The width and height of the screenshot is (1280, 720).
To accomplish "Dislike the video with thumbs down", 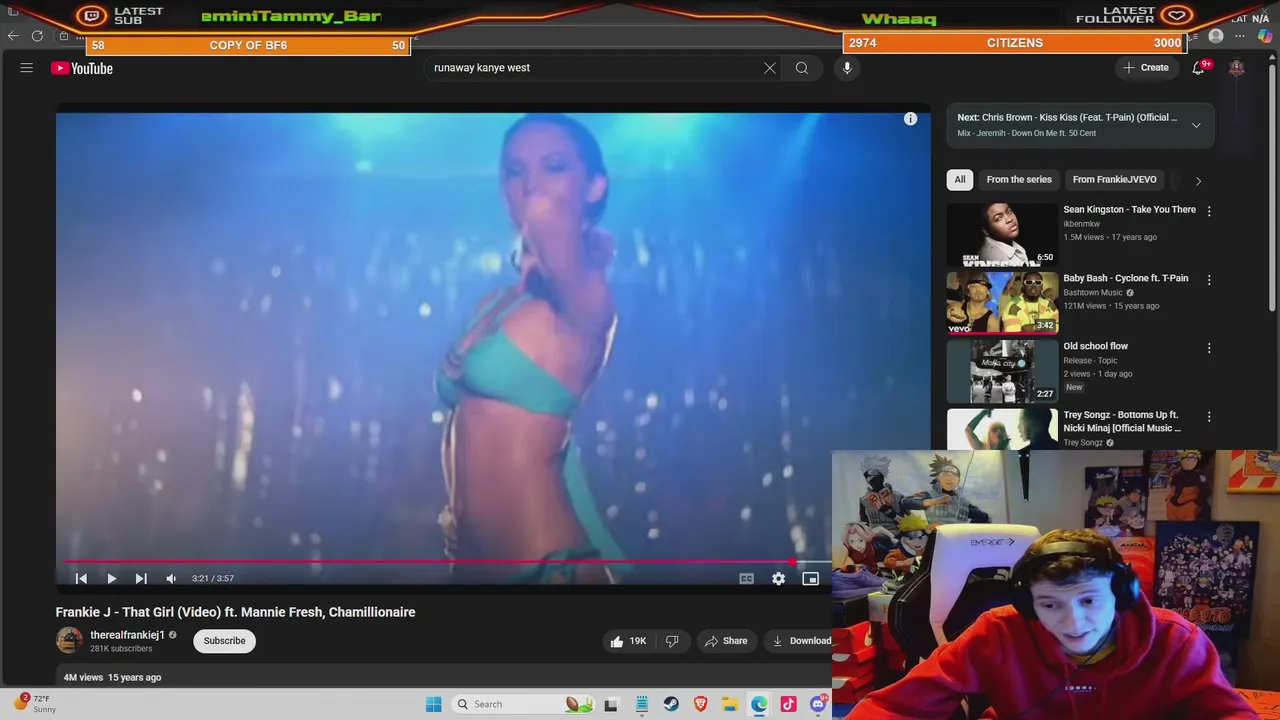I will coord(672,641).
